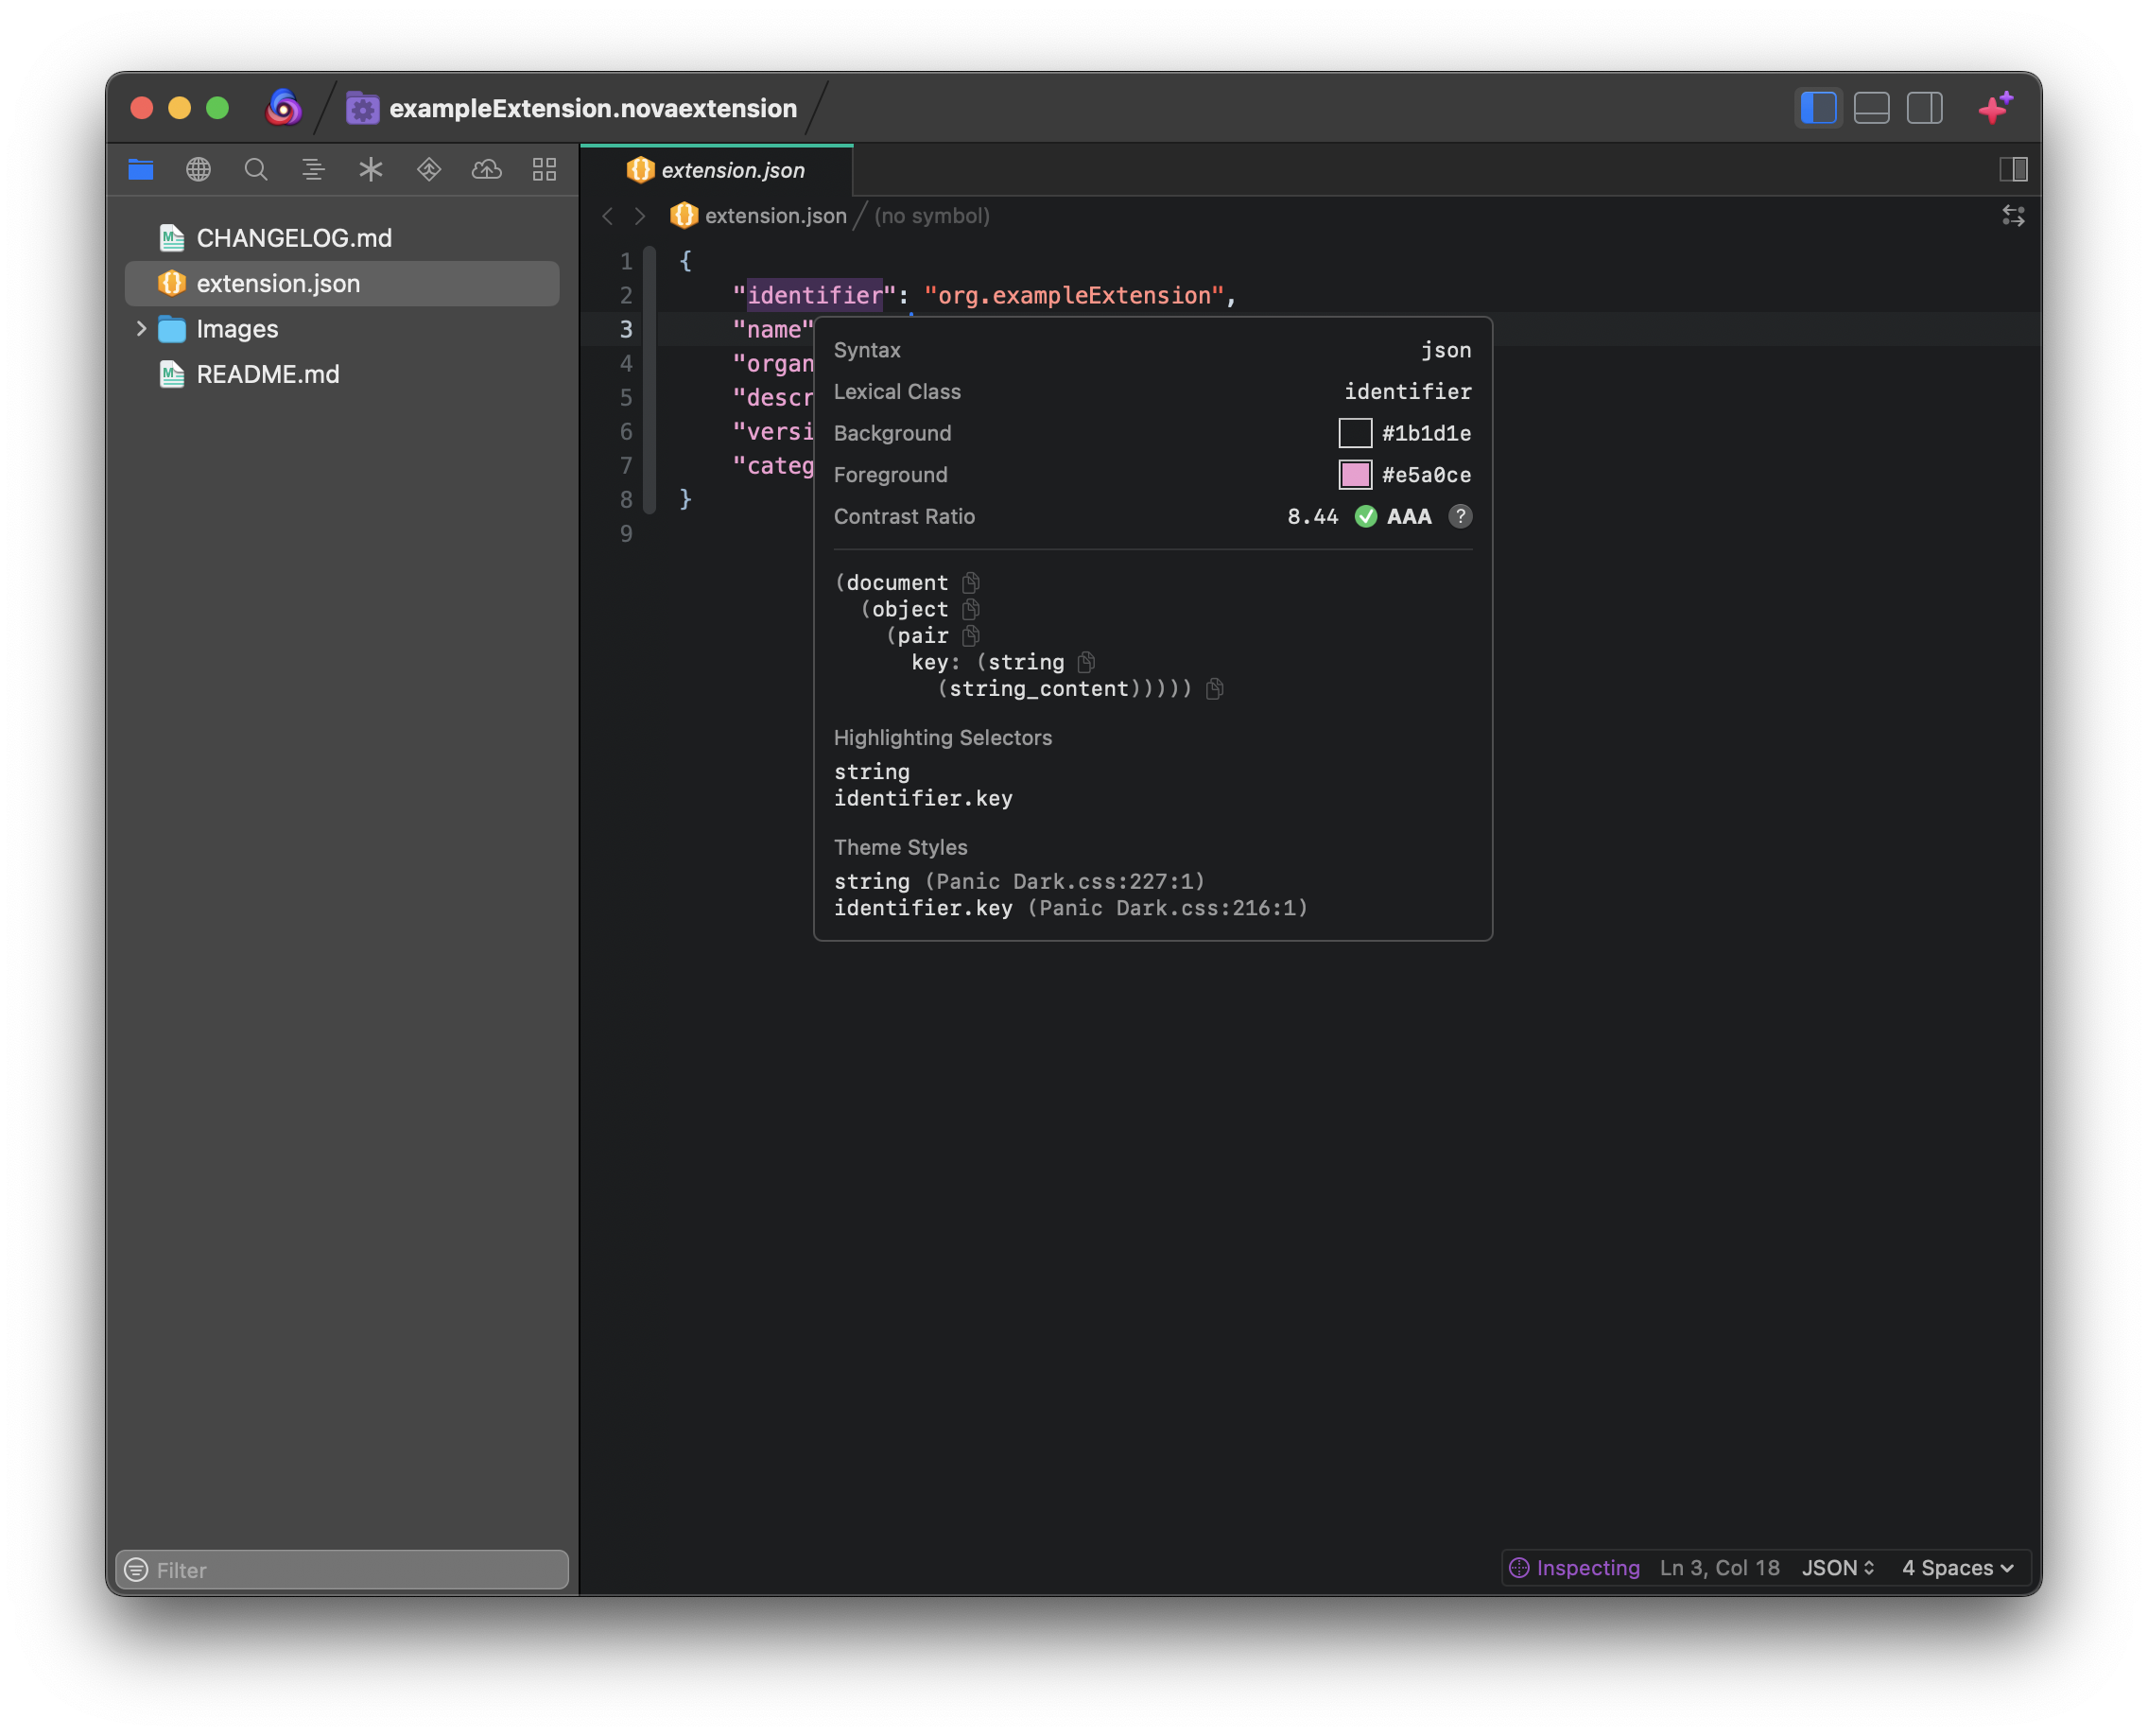Click the Lexical Class value identifier
This screenshot has height=1736, width=2148.
[x=1407, y=392]
